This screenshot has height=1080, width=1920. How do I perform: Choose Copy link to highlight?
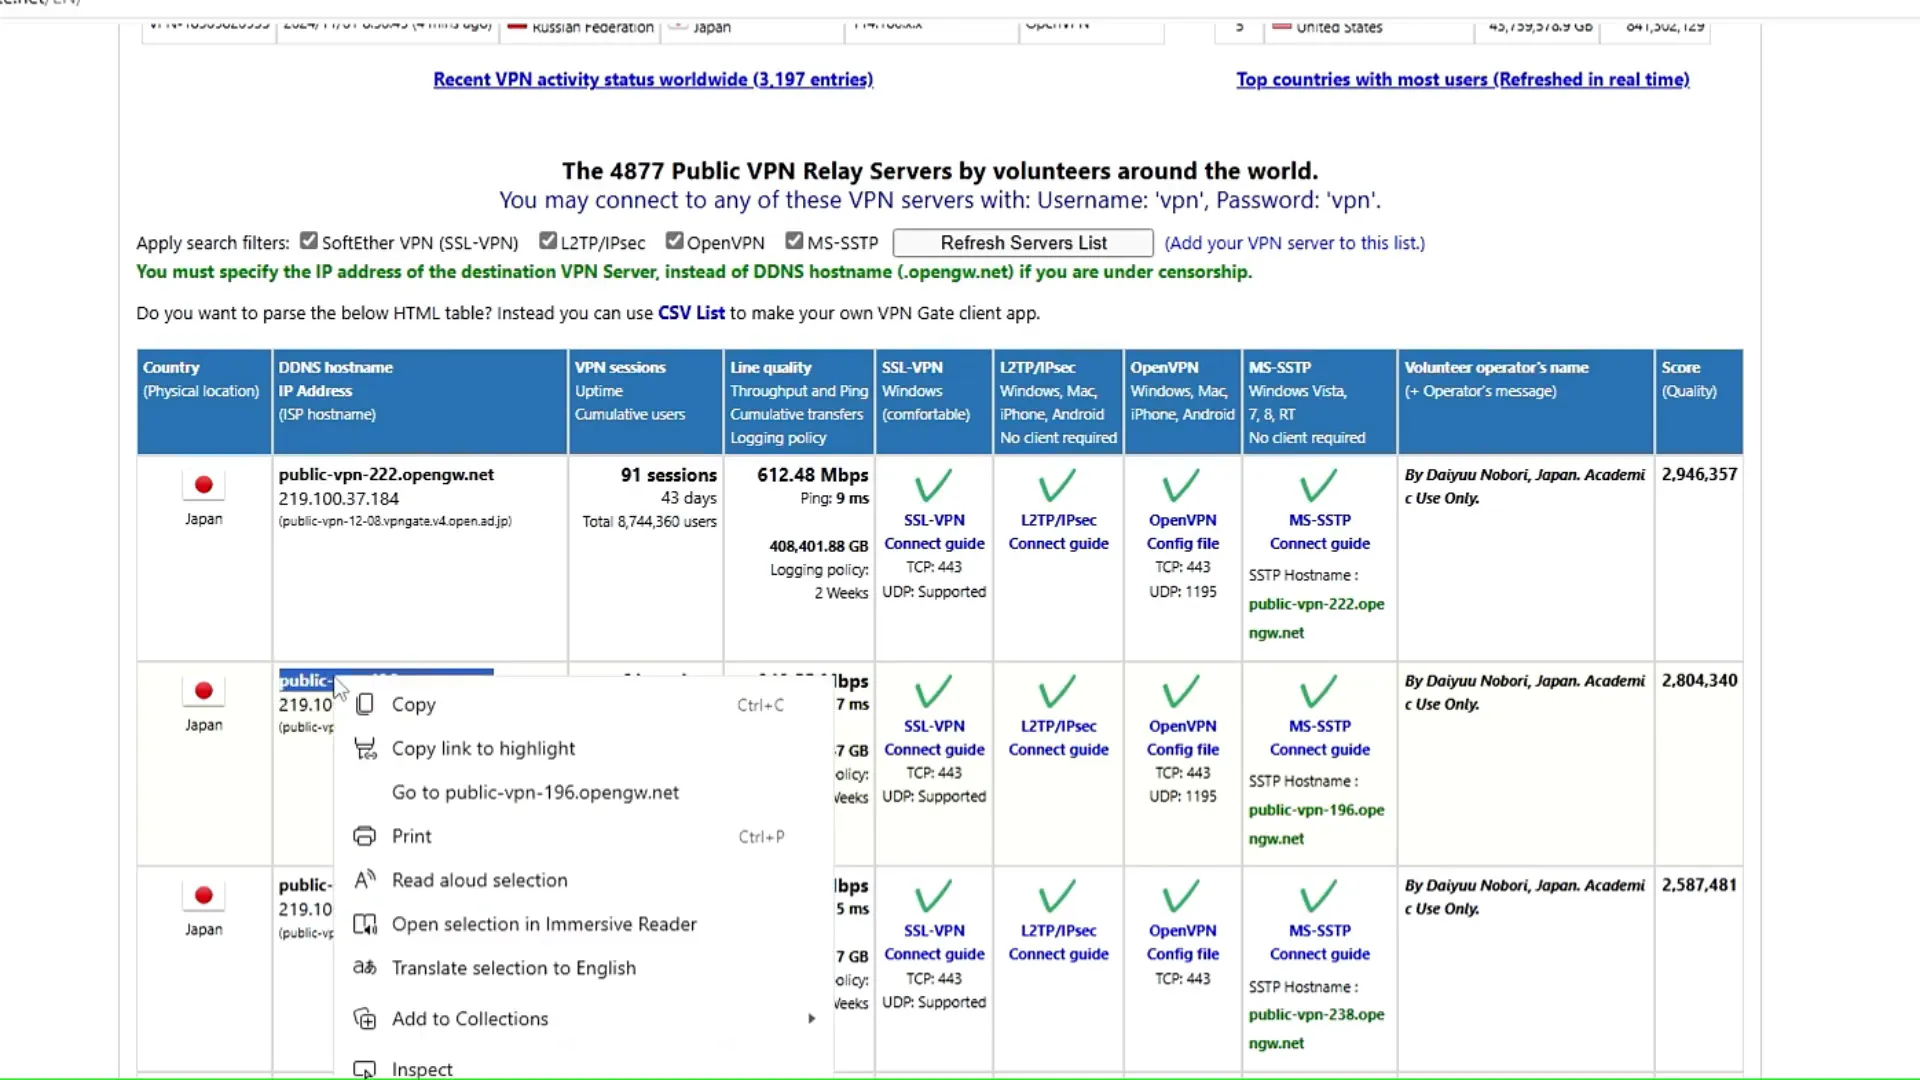(x=584, y=749)
